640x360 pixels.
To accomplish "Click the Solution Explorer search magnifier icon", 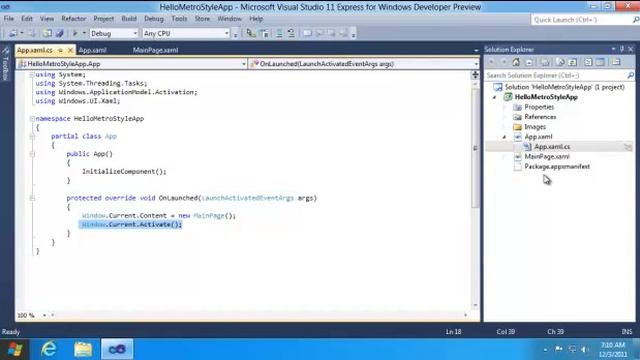I will [x=631, y=76].
